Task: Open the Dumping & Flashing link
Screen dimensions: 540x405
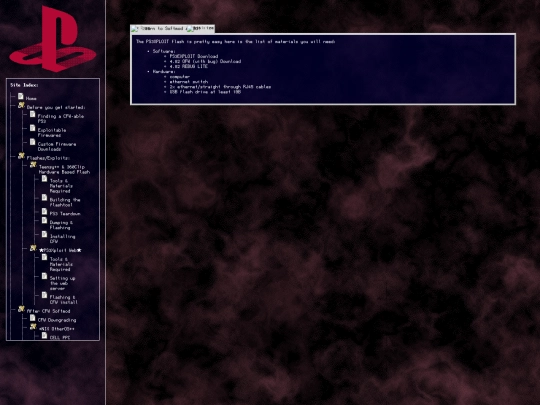Action: (x=61, y=225)
